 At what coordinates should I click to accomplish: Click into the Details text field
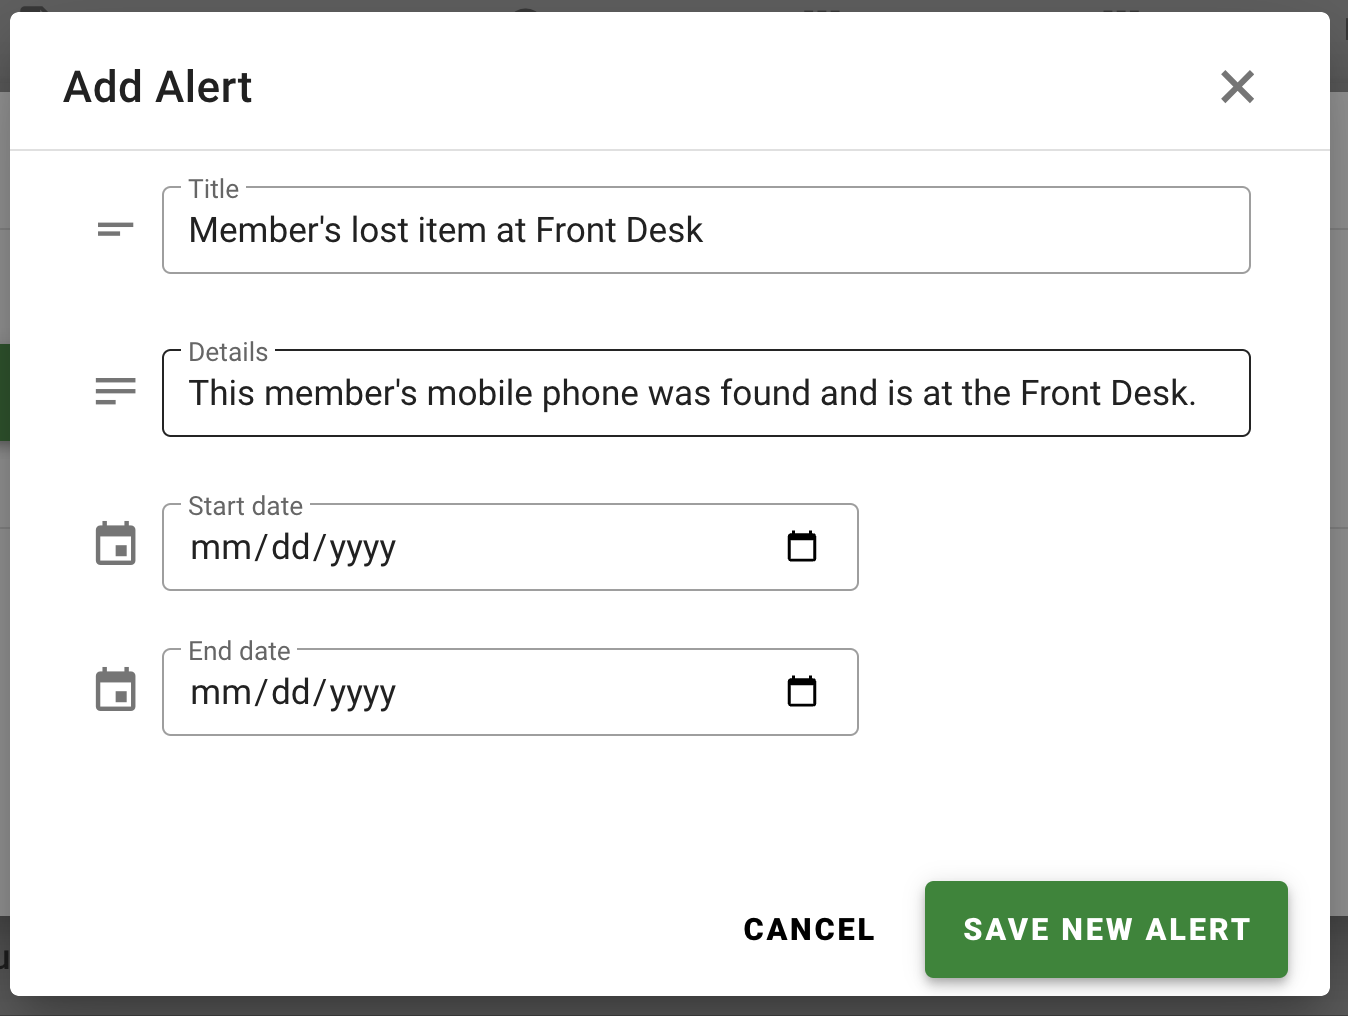coord(706,393)
